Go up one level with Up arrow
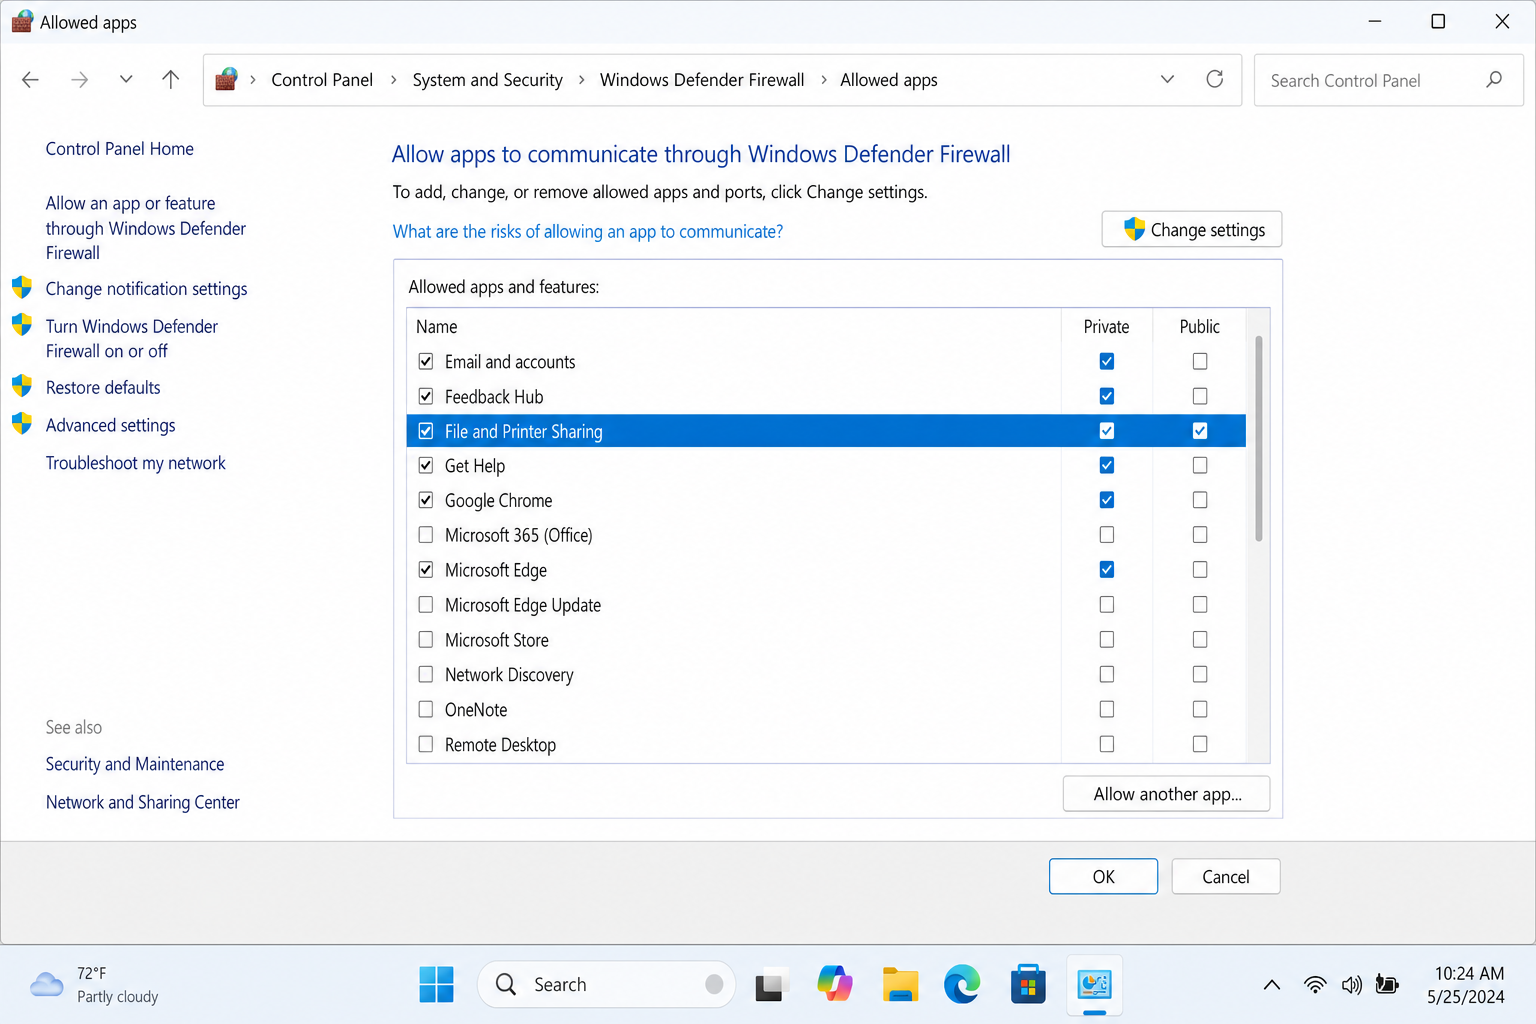1536x1024 pixels. click(171, 79)
